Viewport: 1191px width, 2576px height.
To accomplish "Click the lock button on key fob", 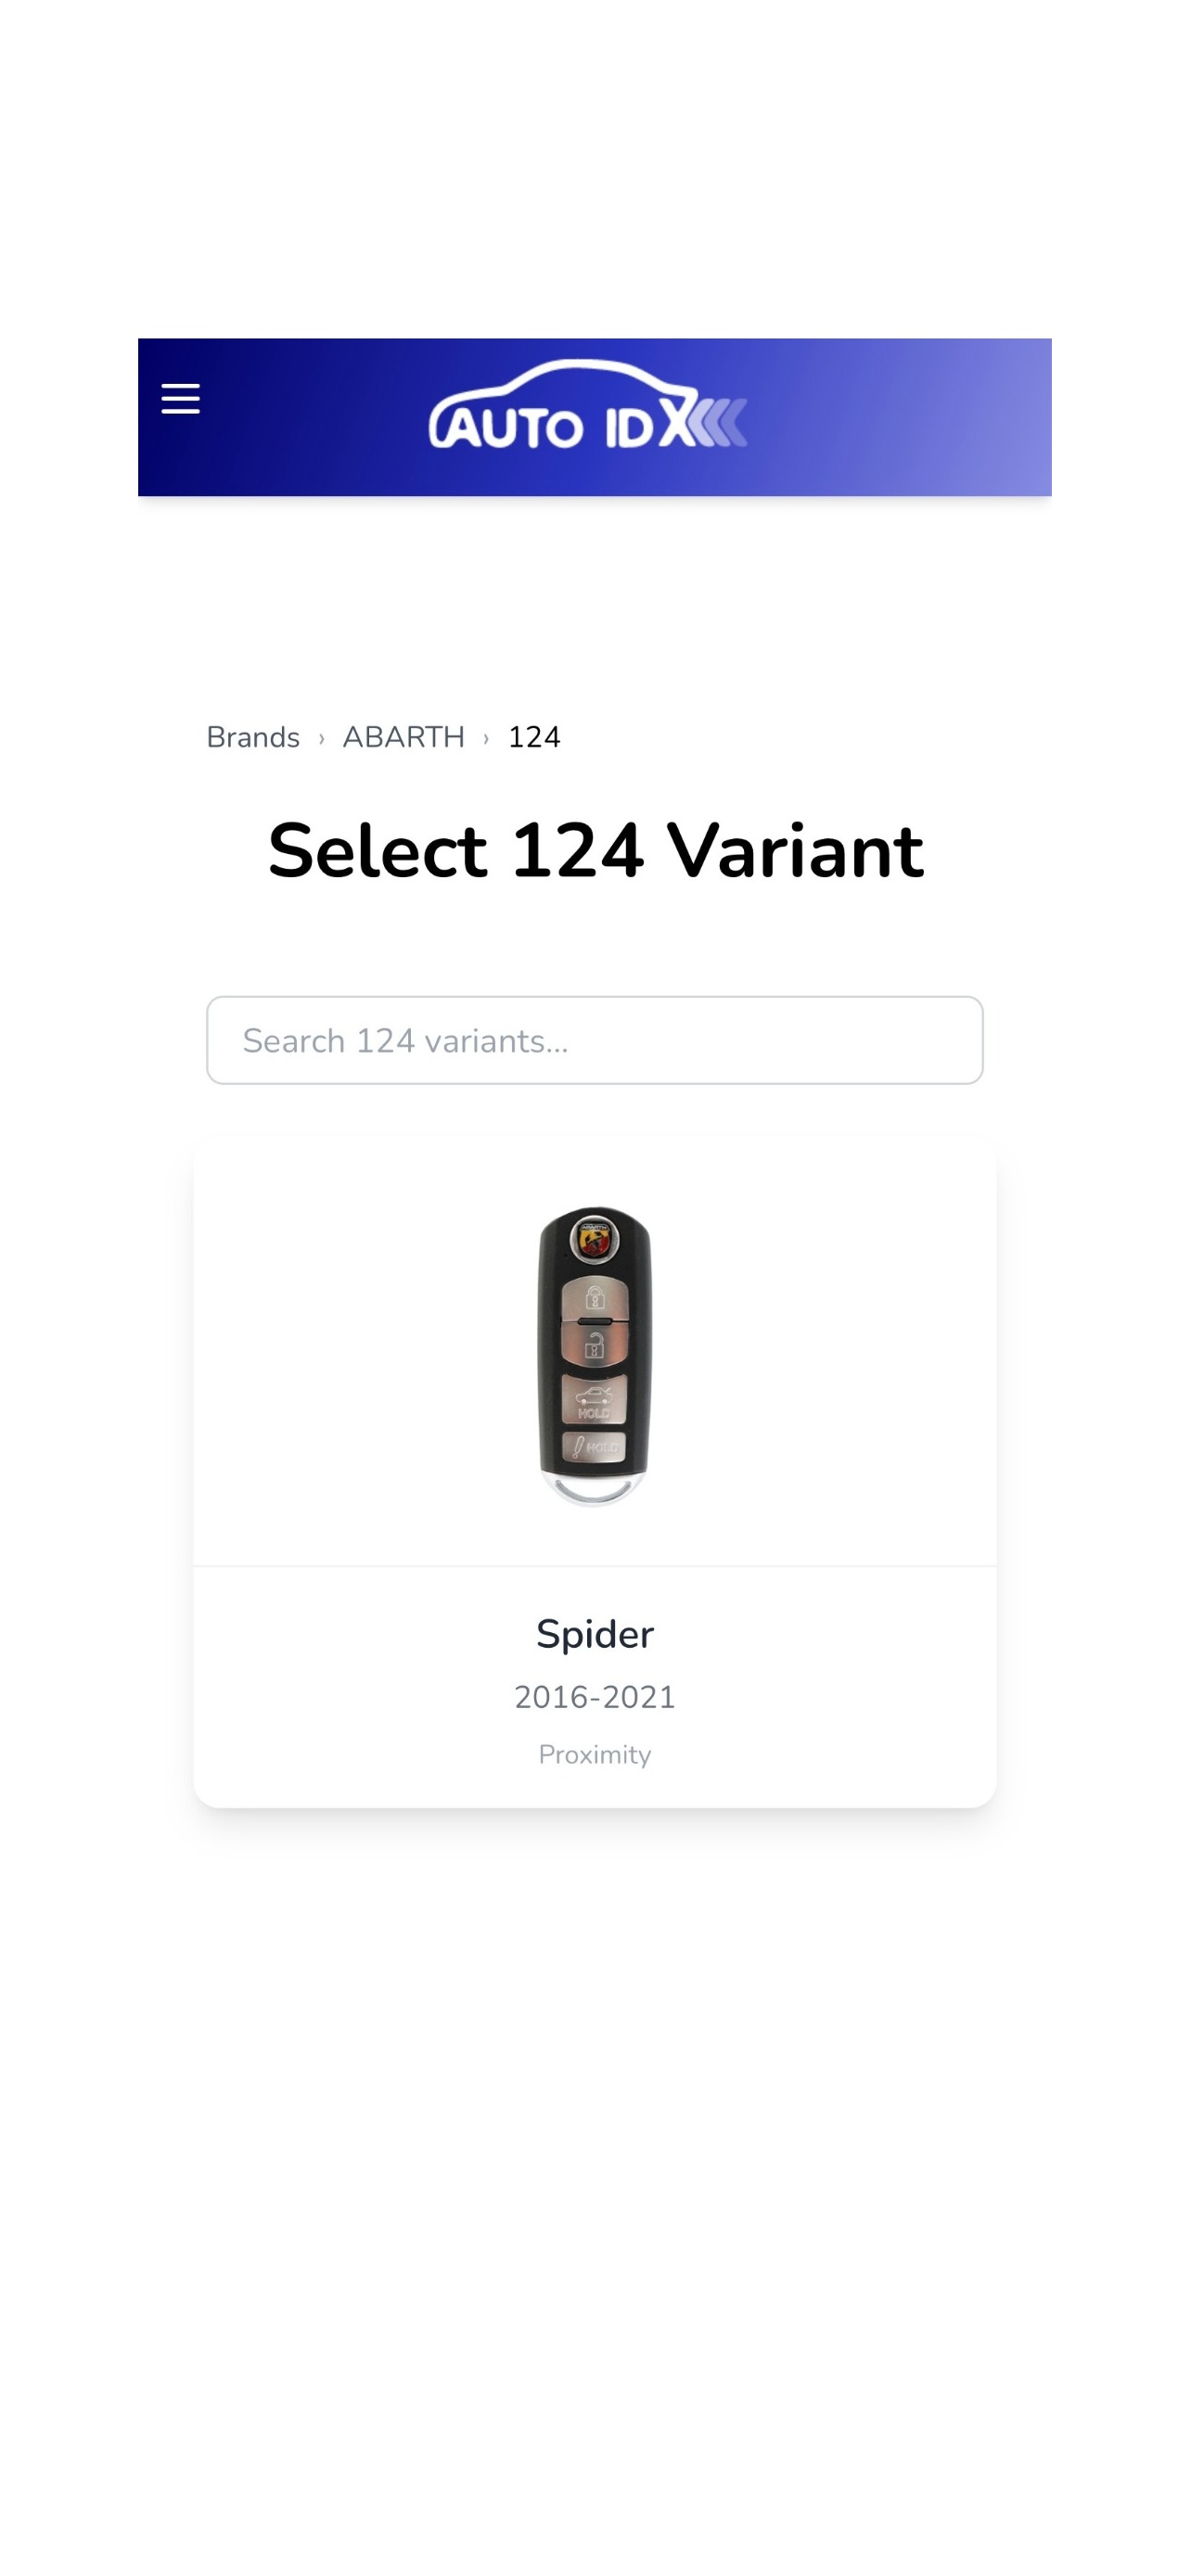I will tap(595, 1298).
